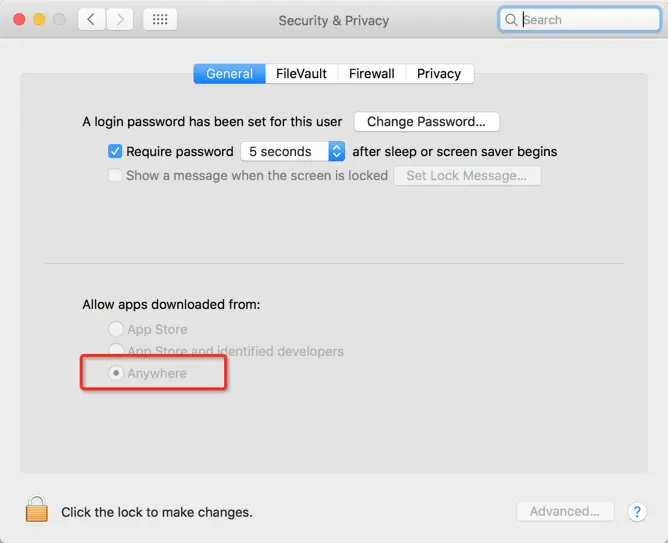Go back with the left arrow

pos(91,20)
